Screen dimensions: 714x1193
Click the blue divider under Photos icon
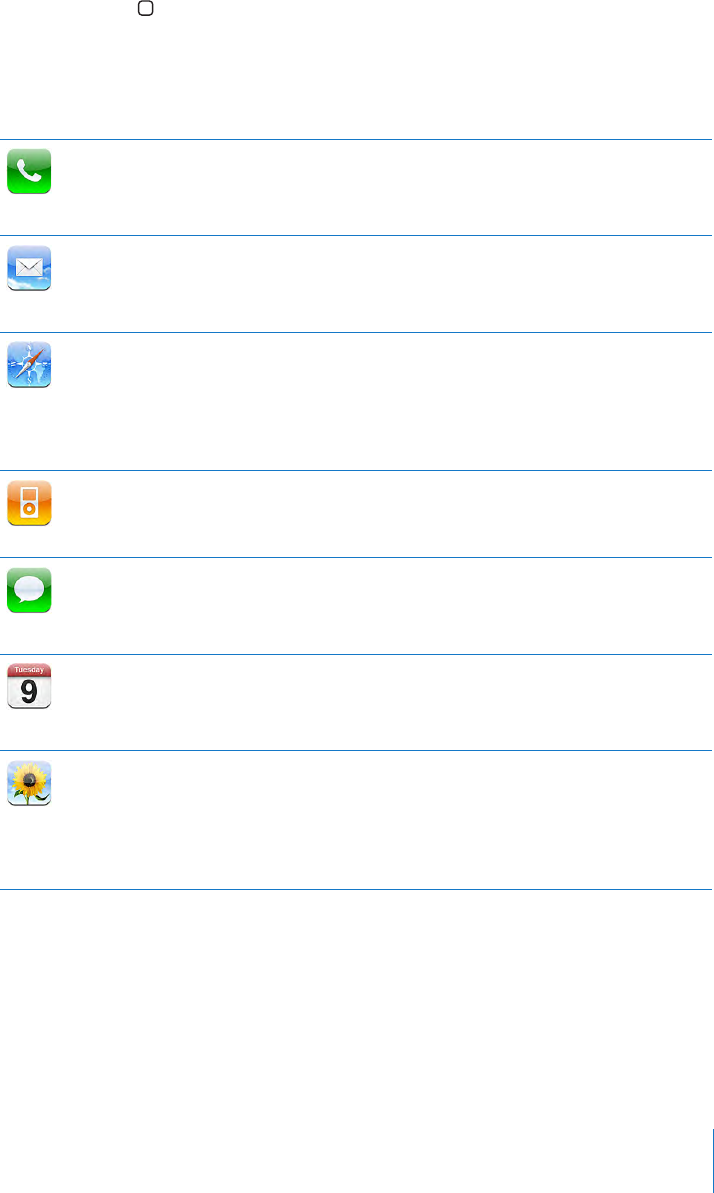tap(356, 889)
